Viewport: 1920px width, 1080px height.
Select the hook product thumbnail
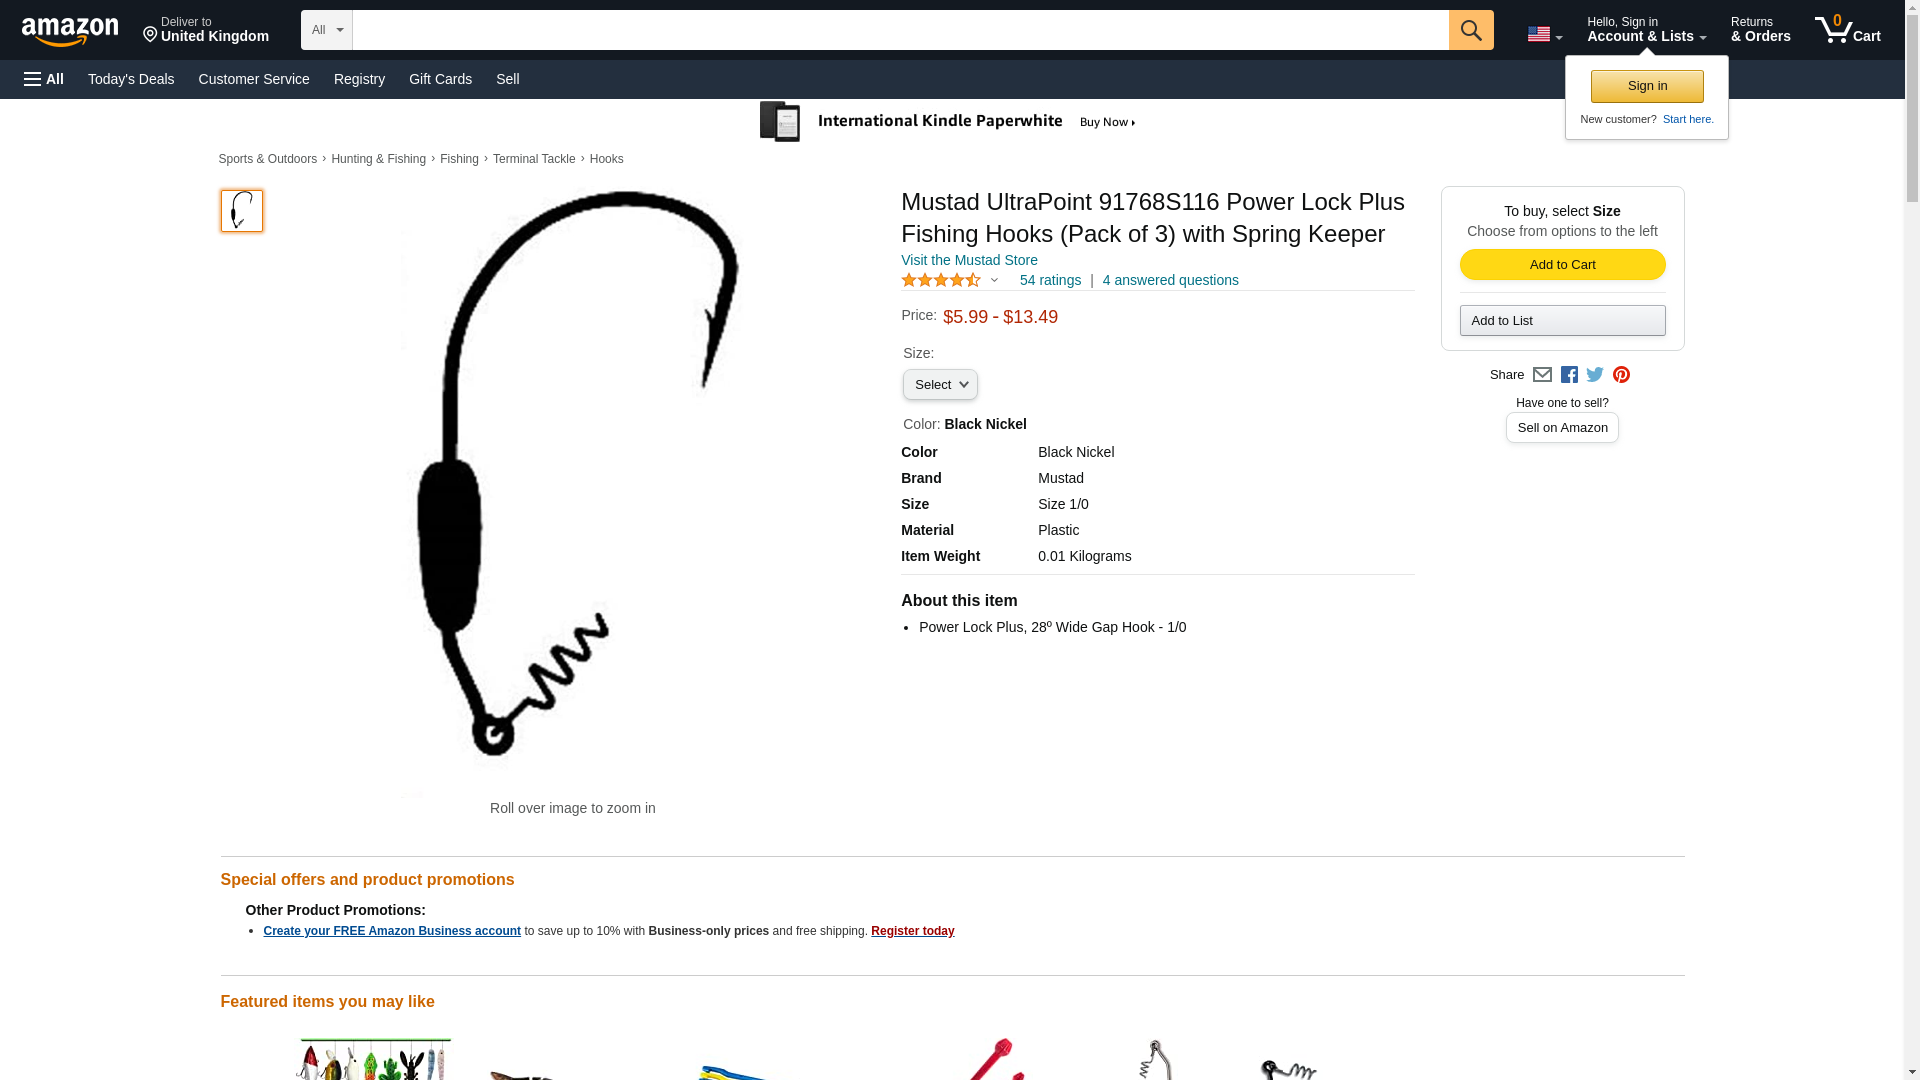pyautogui.click(x=242, y=211)
